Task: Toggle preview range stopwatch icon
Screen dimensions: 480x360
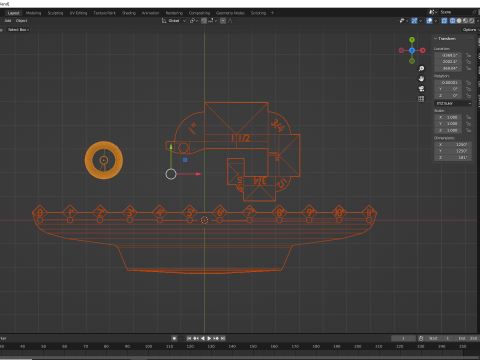Action: coord(421,338)
